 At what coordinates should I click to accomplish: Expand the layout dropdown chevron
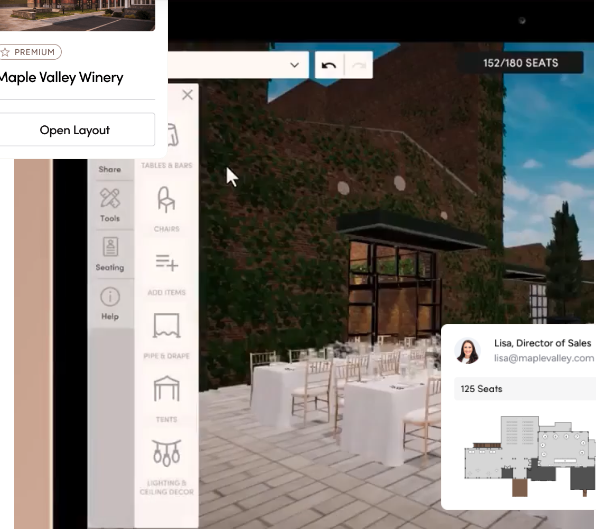coord(295,65)
